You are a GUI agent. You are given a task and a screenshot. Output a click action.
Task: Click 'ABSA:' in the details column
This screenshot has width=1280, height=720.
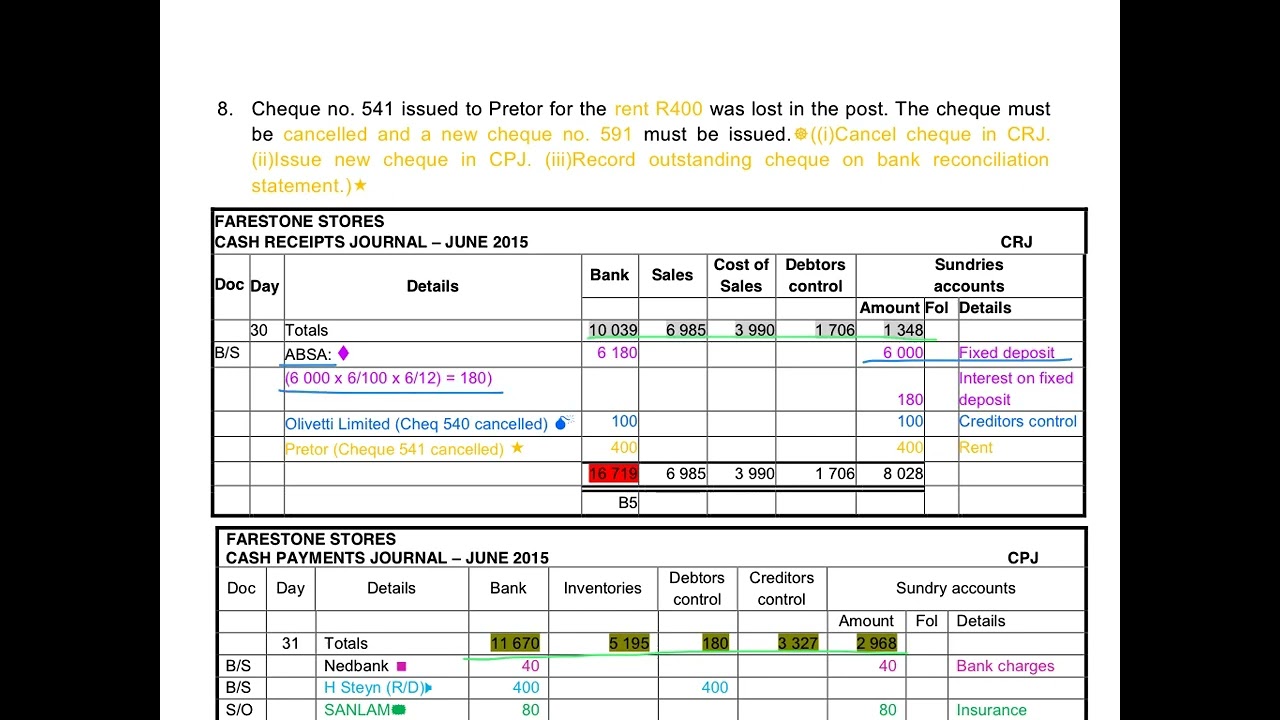coord(308,353)
